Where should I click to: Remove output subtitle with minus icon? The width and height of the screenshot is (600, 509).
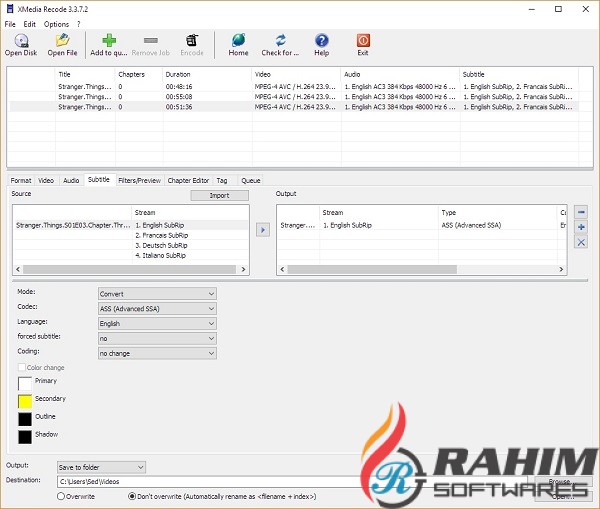point(581,212)
